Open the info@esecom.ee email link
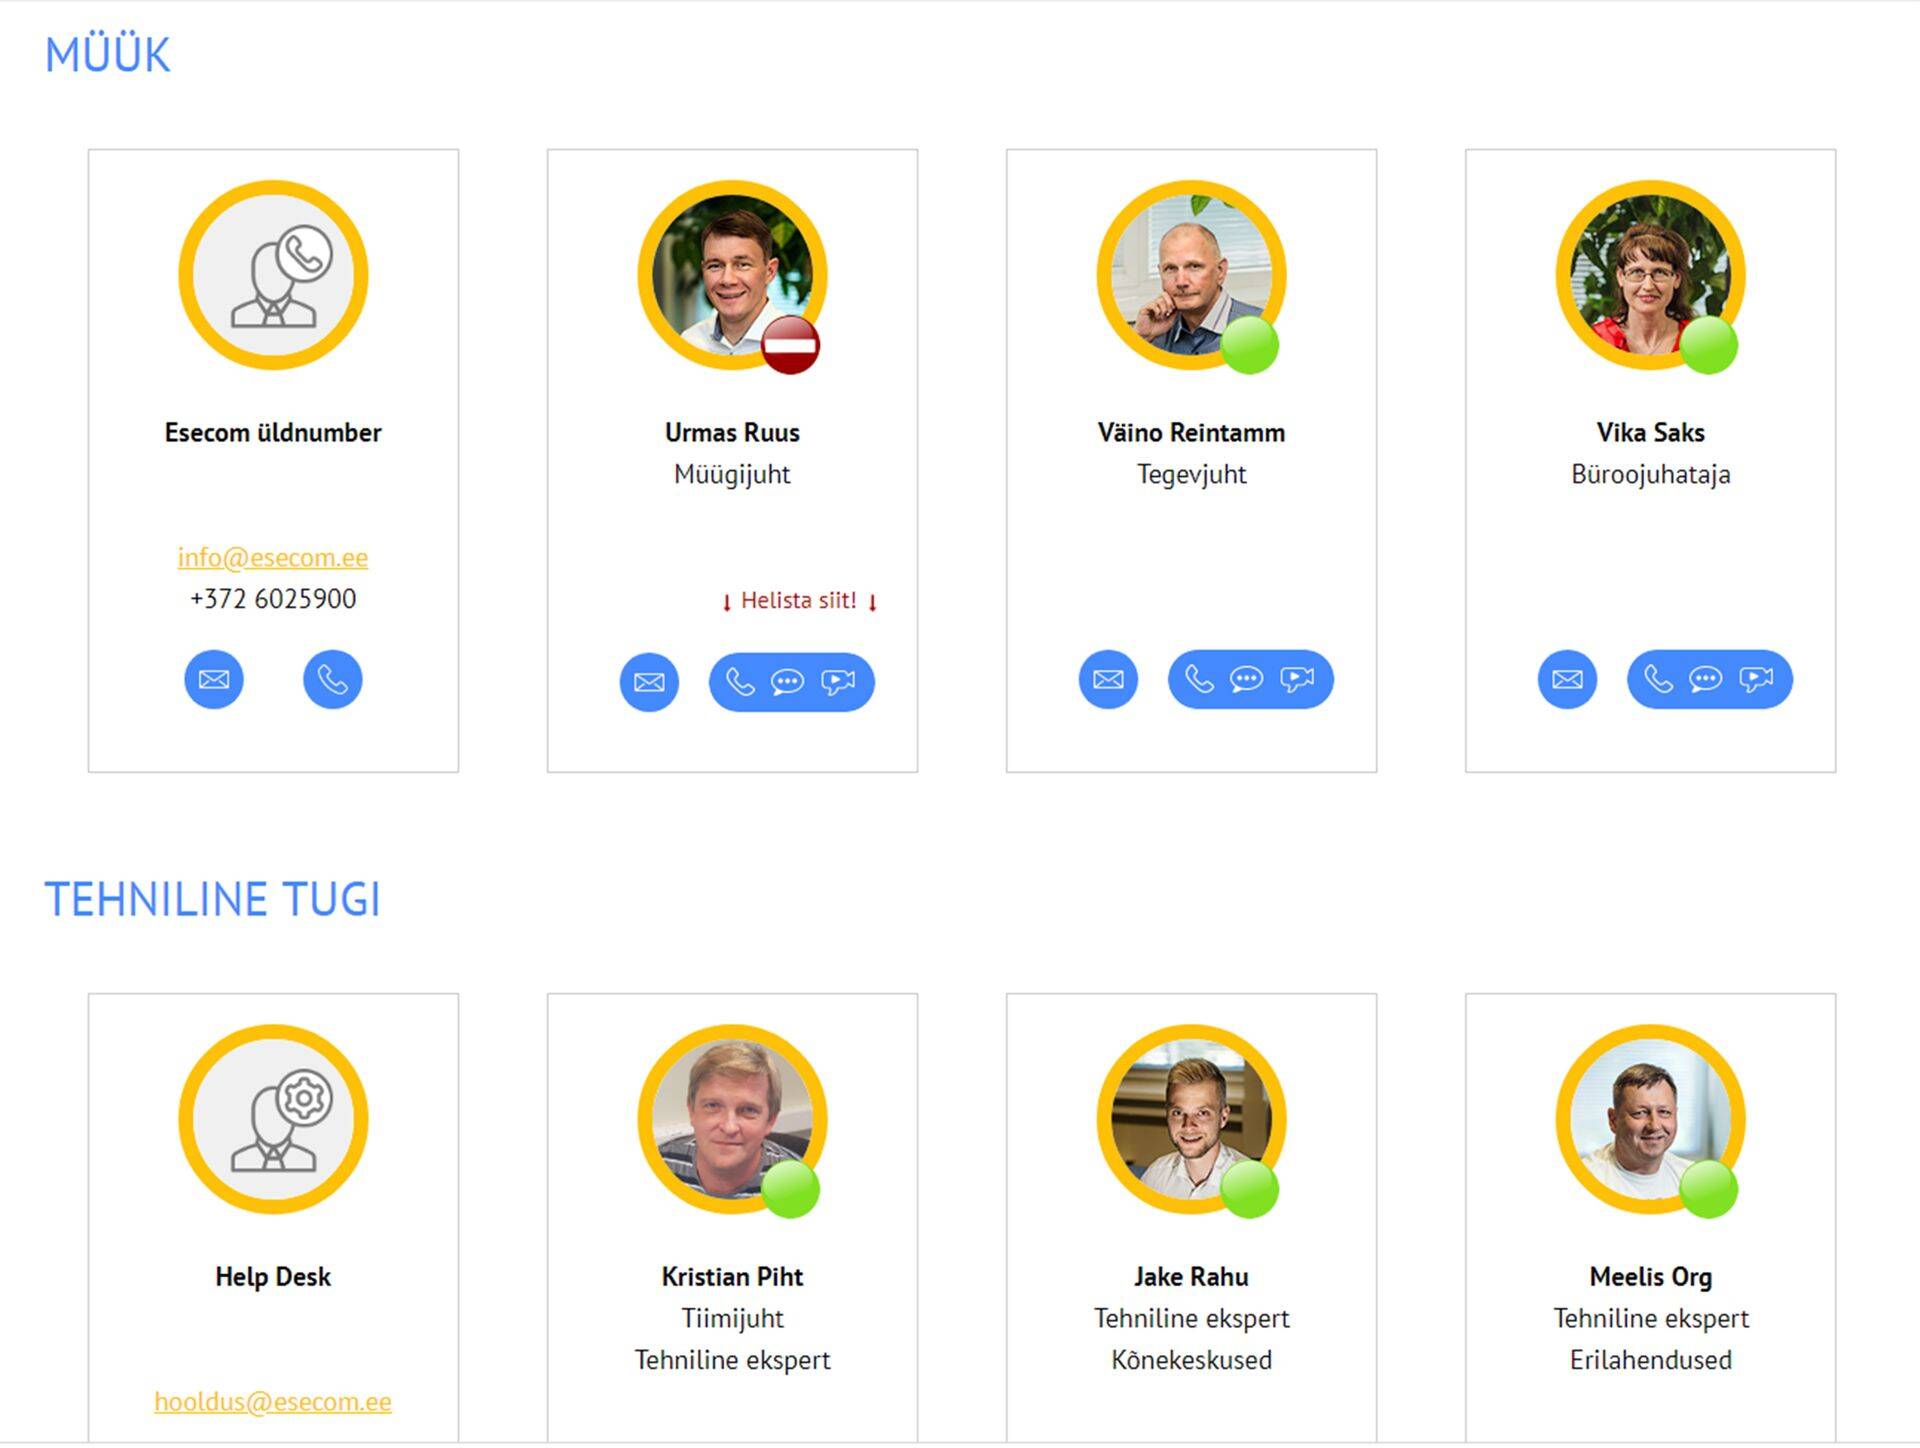Viewport: 1920px width, 1448px height. tap(273, 557)
